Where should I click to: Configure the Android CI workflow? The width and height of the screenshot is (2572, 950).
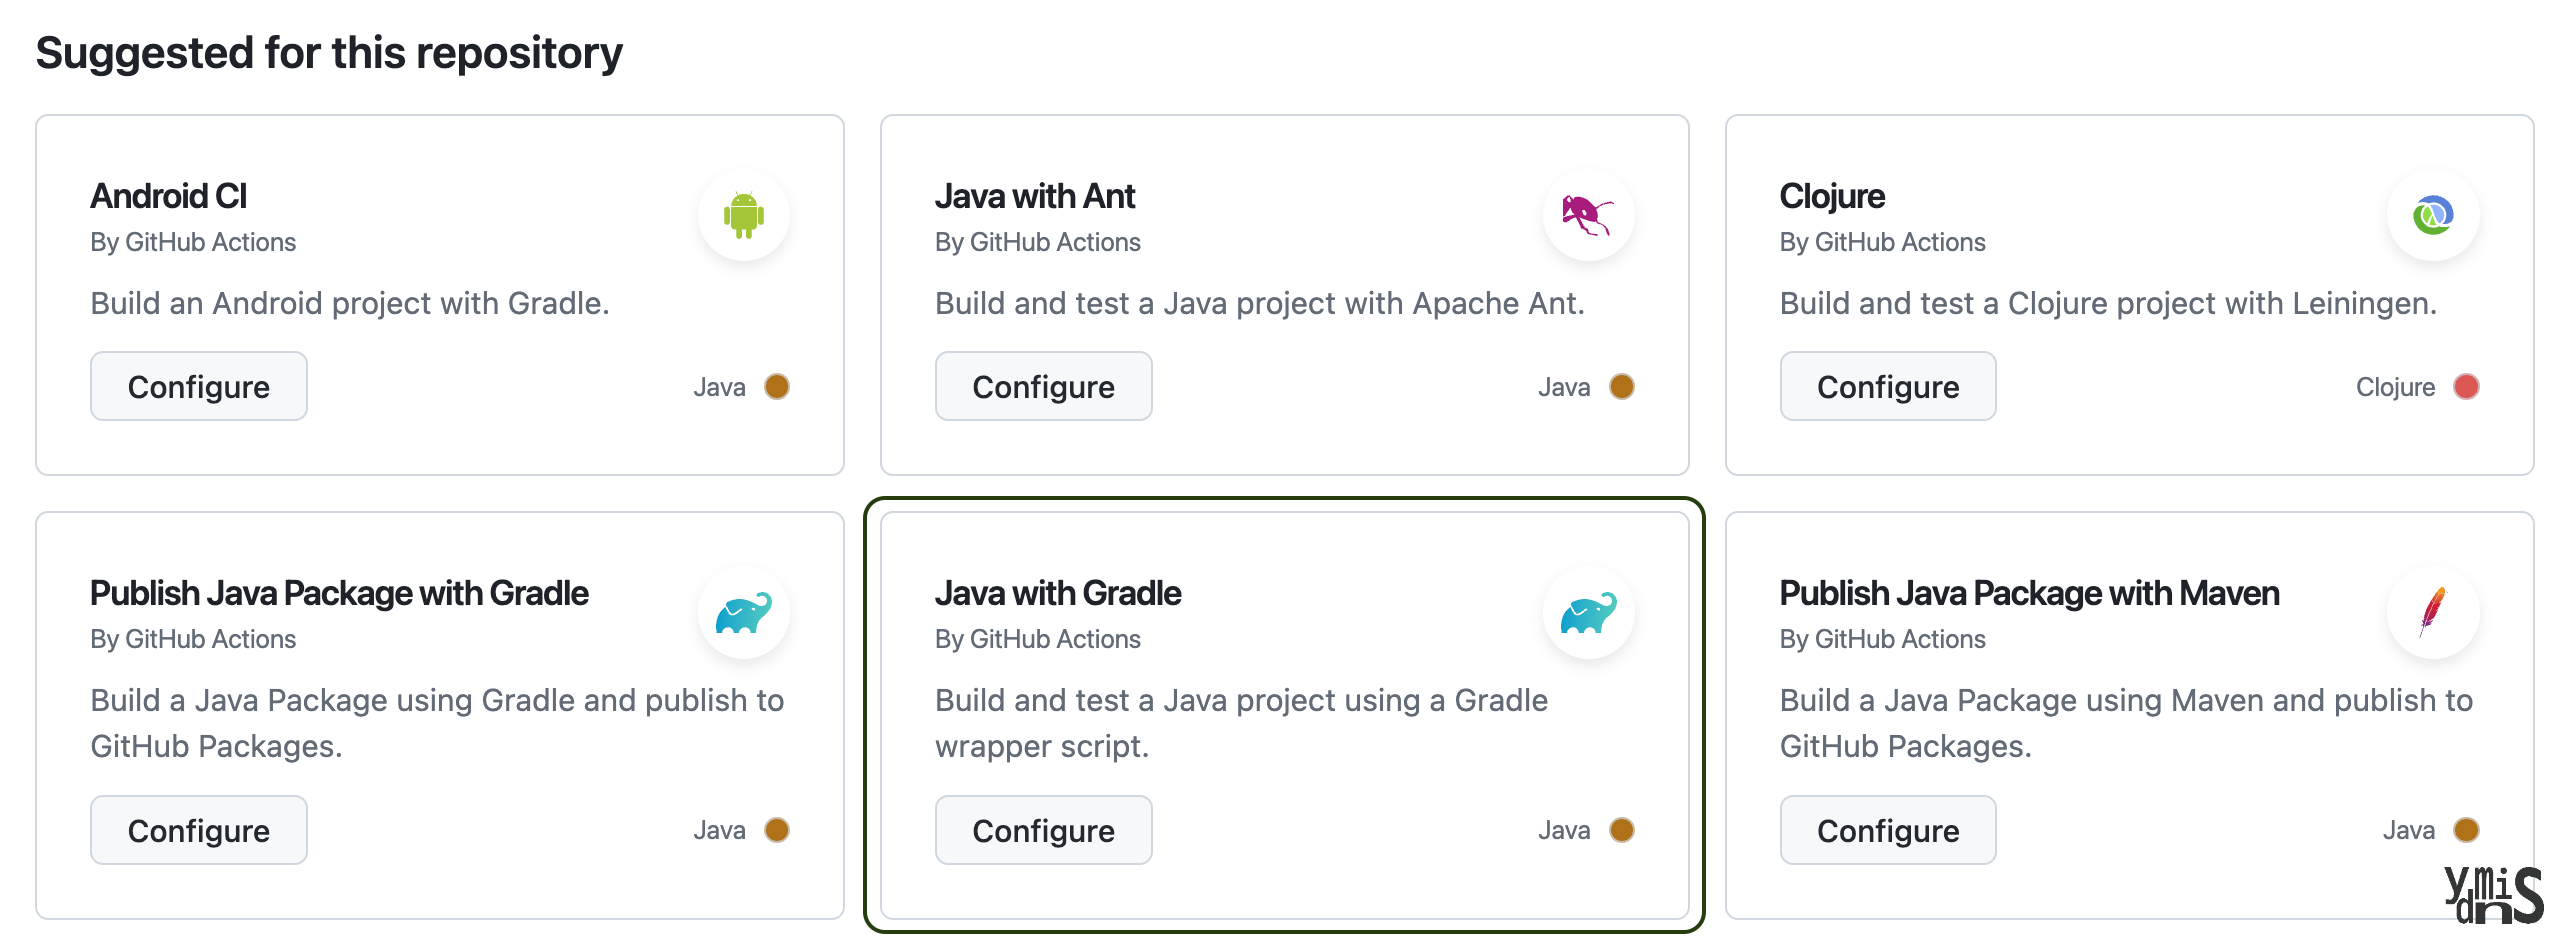(x=198, y=386)
